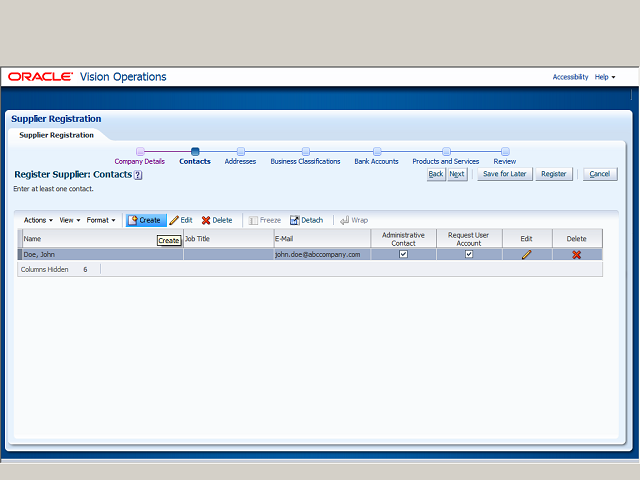640x480 pixels.
Task: Click the E-Mail column header
Action: pos(322,239)
